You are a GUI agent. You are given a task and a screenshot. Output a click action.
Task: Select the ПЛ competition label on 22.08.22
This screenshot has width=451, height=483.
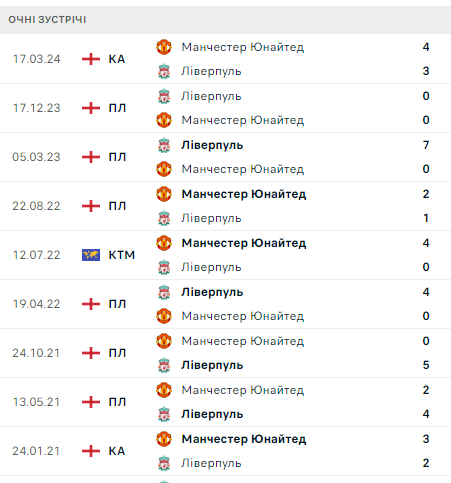117,206
